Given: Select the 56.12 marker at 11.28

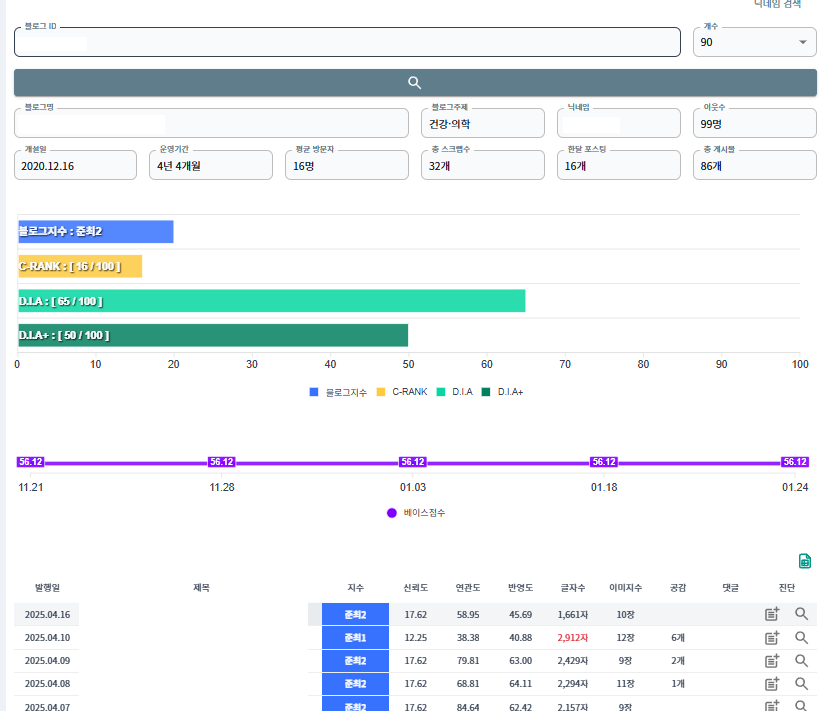Looking at the screenshot, I should 221,462.
